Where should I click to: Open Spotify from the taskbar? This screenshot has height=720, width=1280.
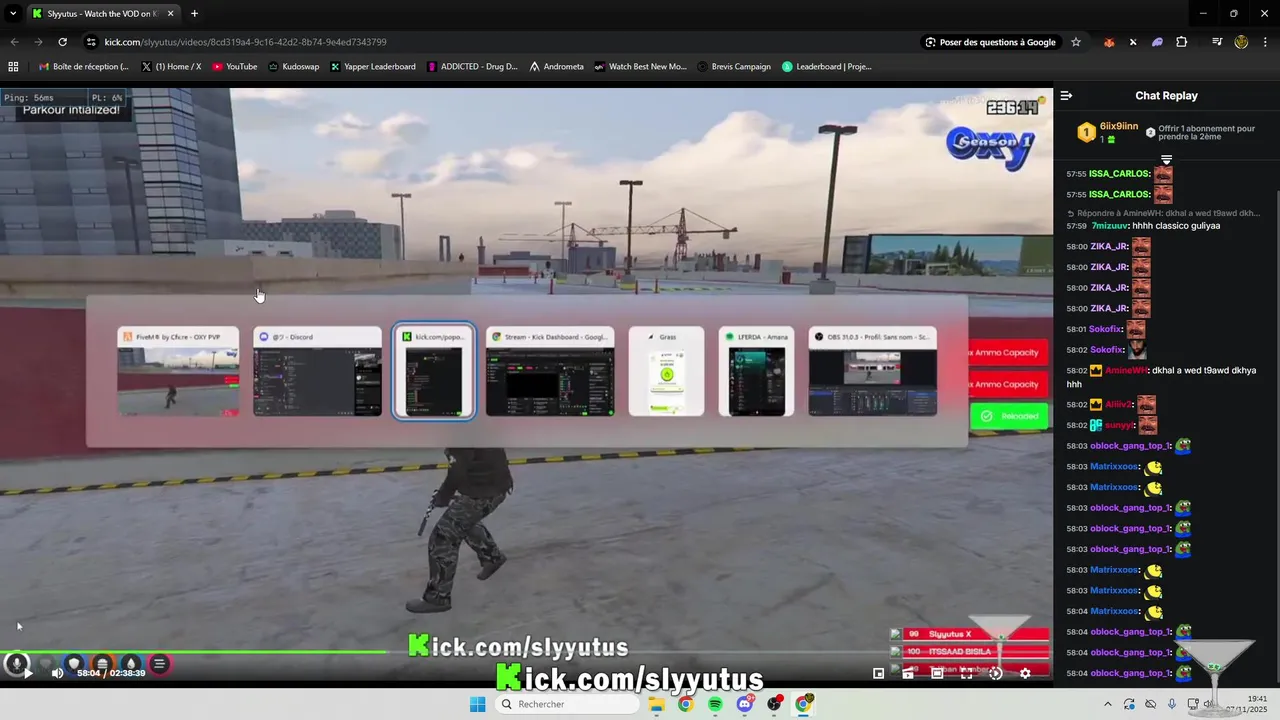point(715,704)
